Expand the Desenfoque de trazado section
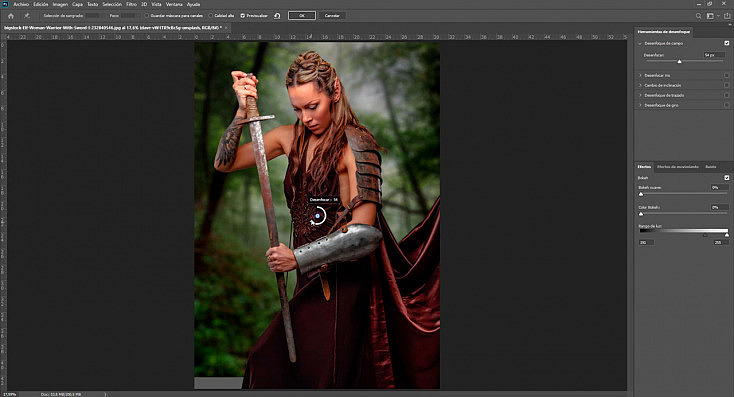 [x=640, y=95]
